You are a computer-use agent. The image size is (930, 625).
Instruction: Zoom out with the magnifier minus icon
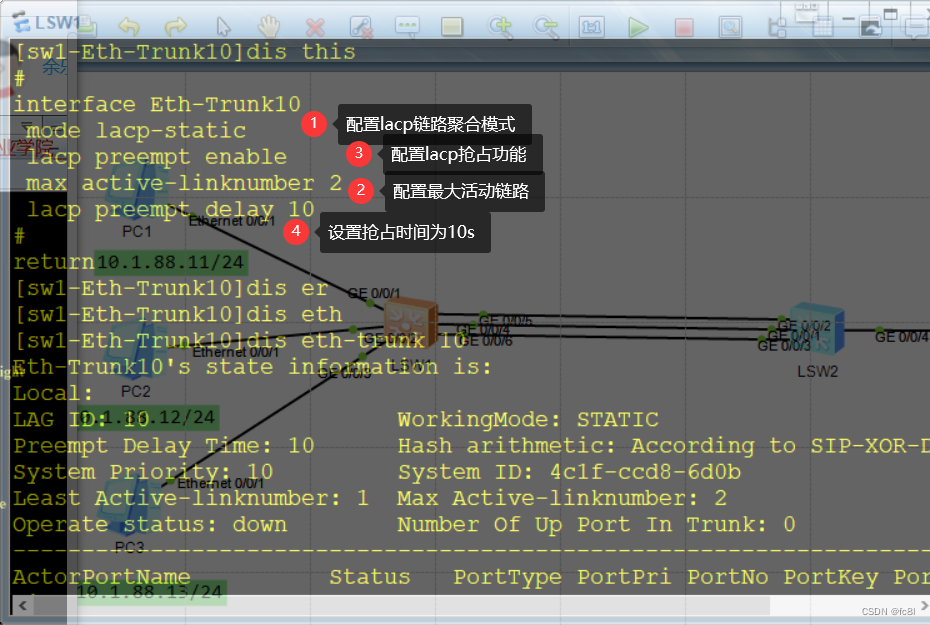[x=546, y=27]
